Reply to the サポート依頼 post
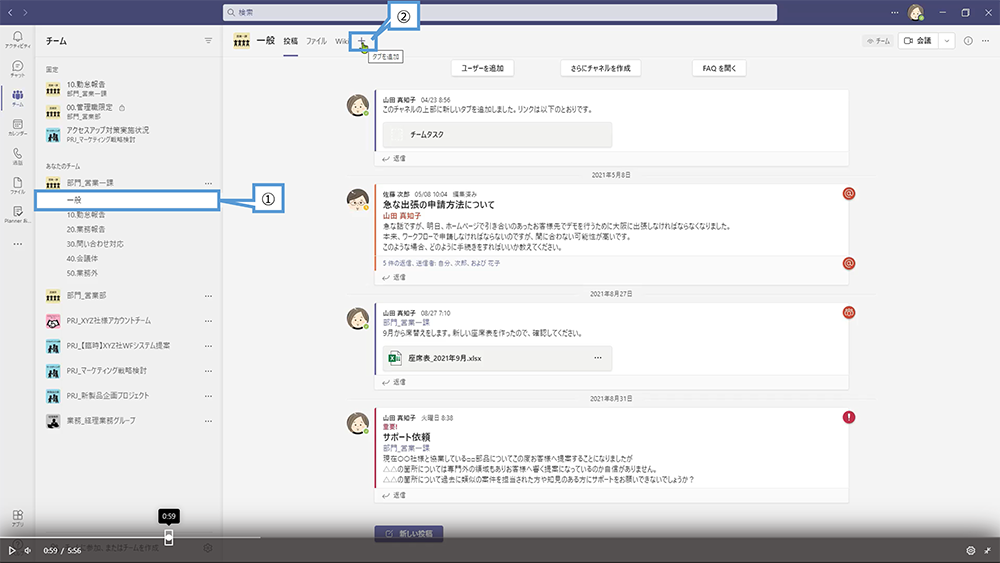Screen dimensions: 1000x563 (394, 495)
